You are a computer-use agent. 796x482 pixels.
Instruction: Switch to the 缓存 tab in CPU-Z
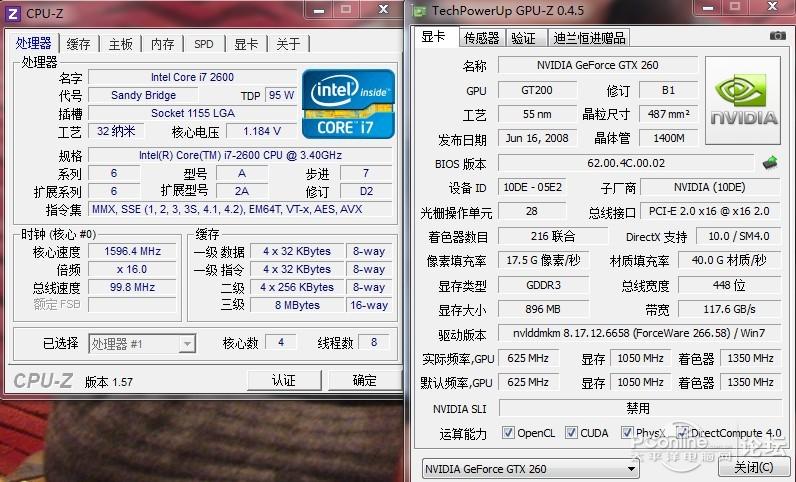pos(78,44)
